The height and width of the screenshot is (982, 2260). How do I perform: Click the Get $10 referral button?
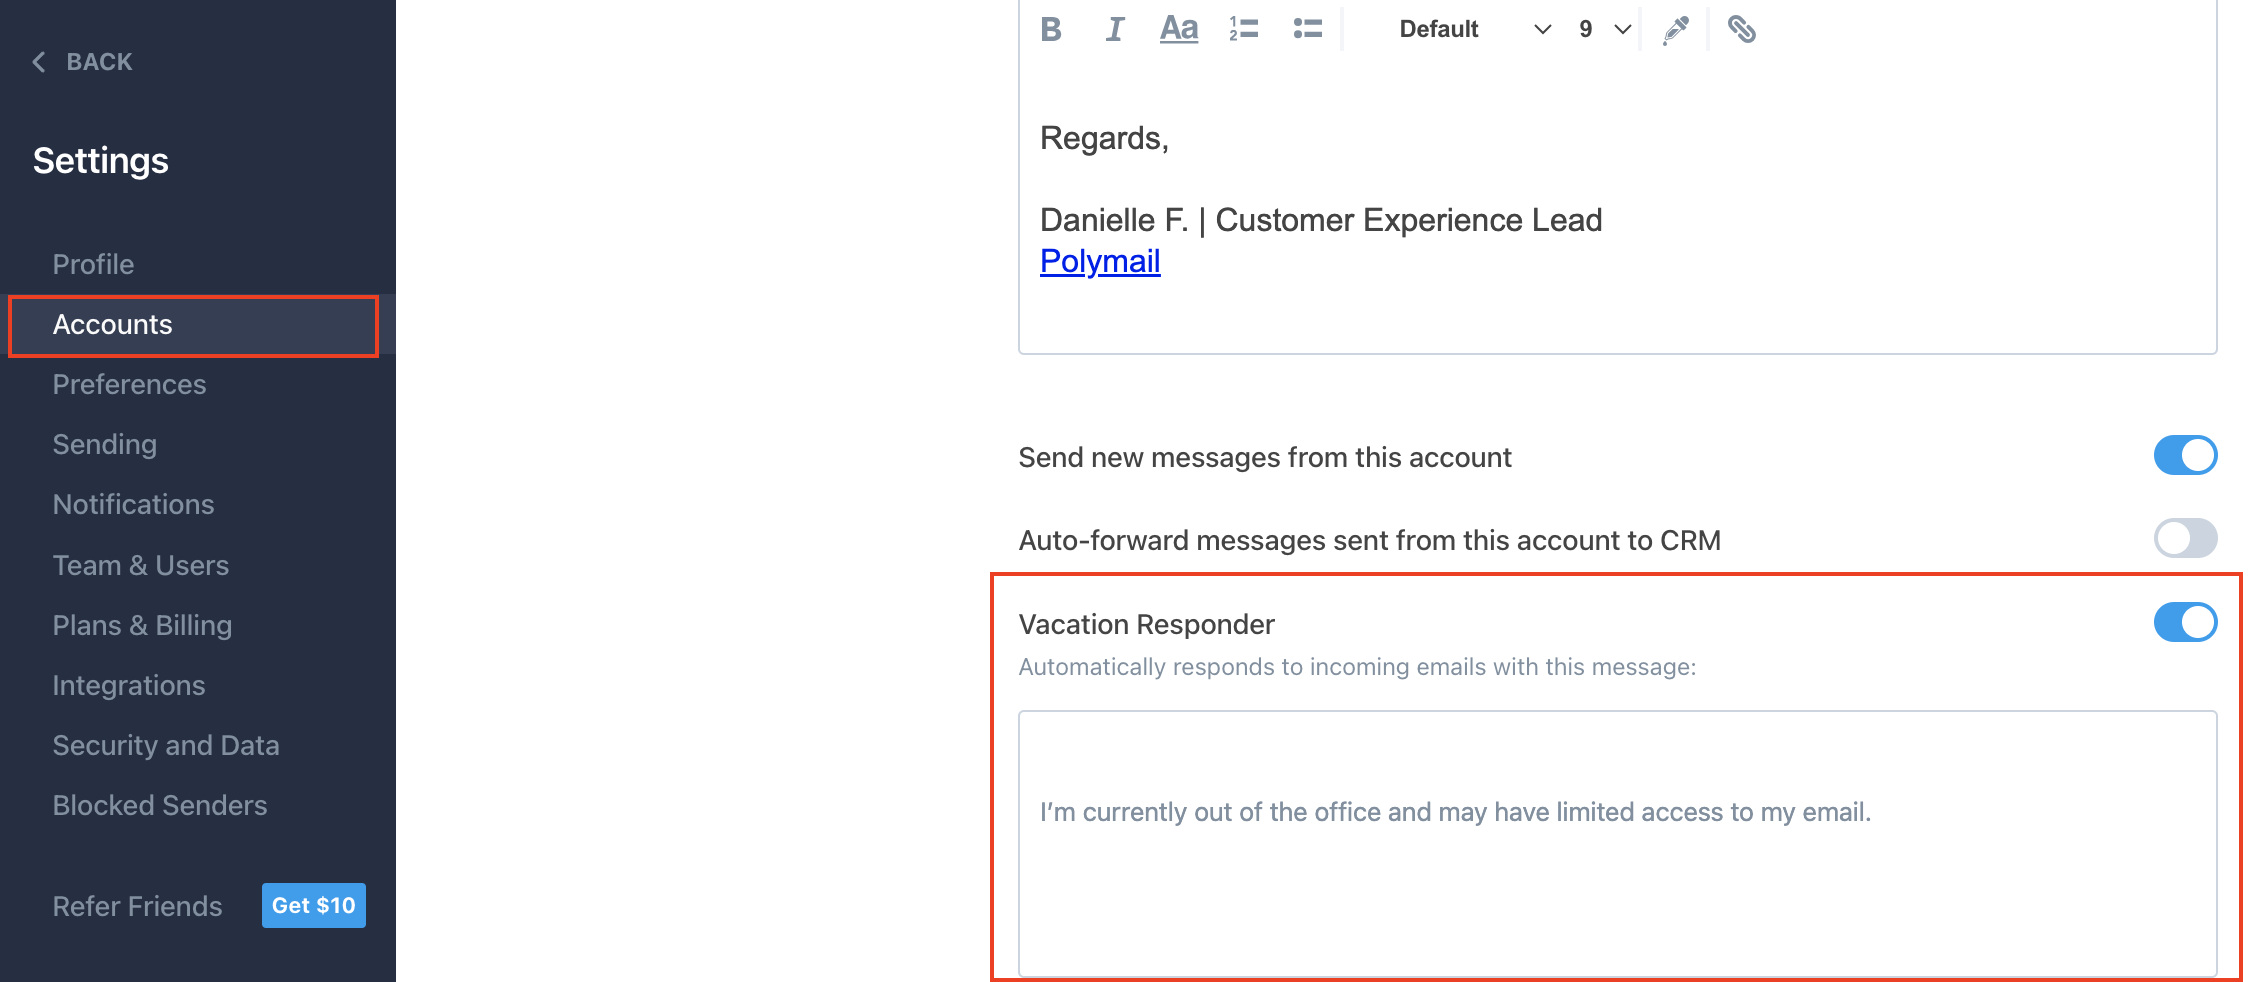click(313, 905)
